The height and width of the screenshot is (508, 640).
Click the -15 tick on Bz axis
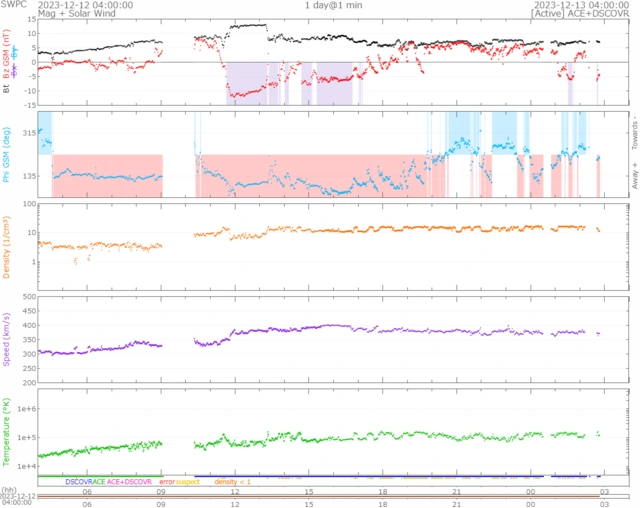(31, 105)
